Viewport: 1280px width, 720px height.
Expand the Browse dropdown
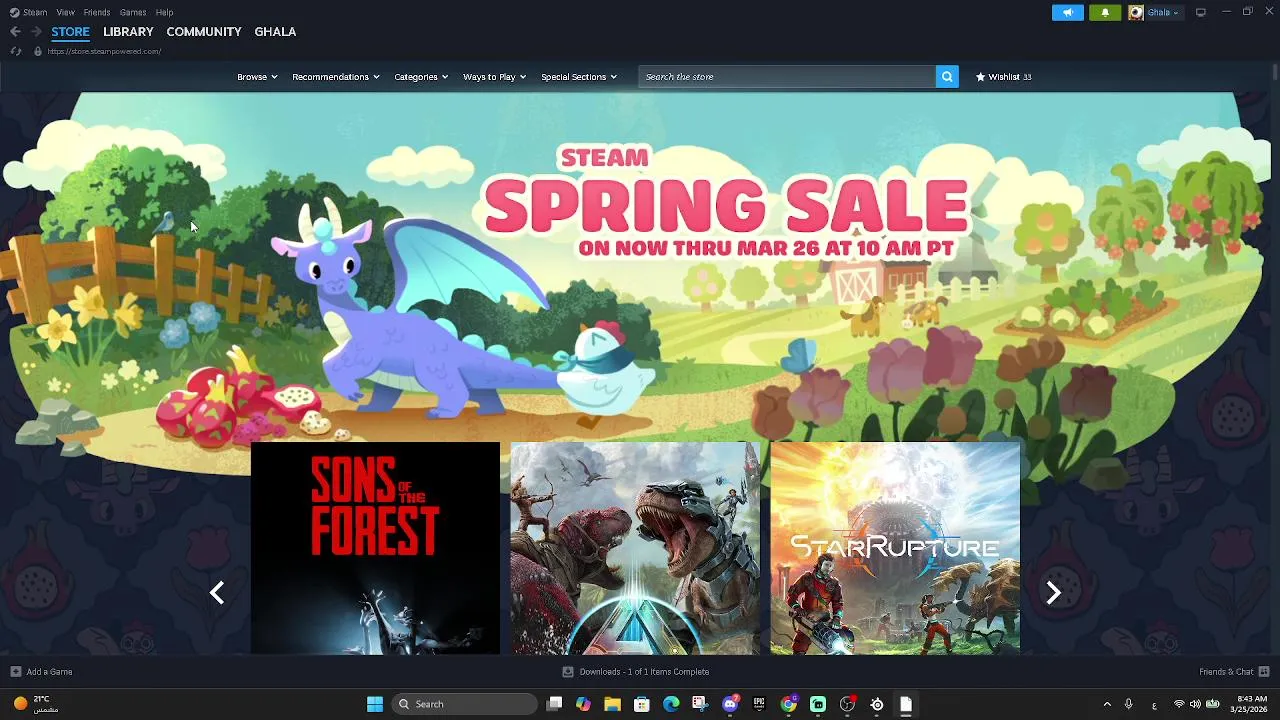coord(257,77)
